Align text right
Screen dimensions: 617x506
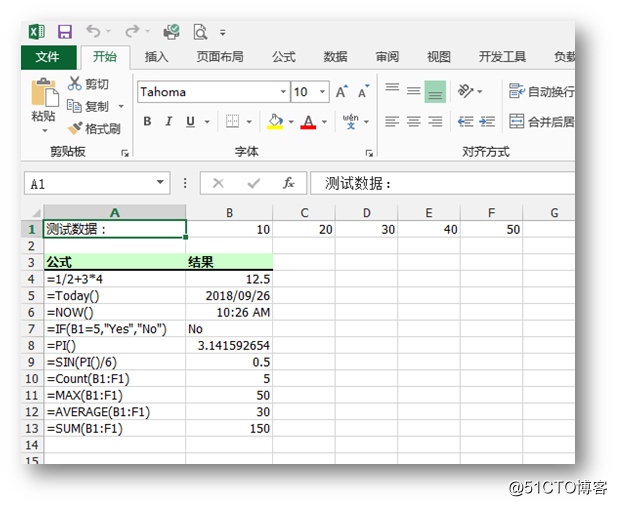click(x=435, y=121)
